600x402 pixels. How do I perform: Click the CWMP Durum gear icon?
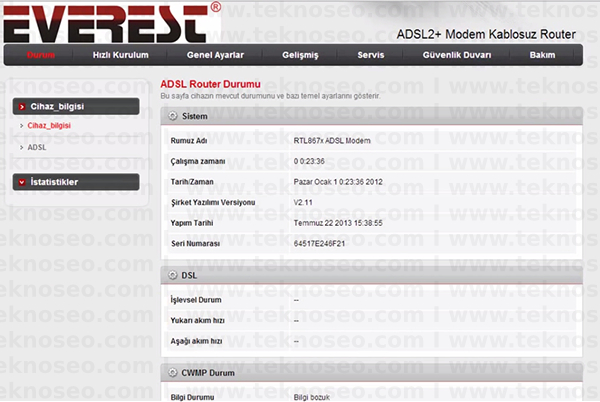tap(173, 373)
